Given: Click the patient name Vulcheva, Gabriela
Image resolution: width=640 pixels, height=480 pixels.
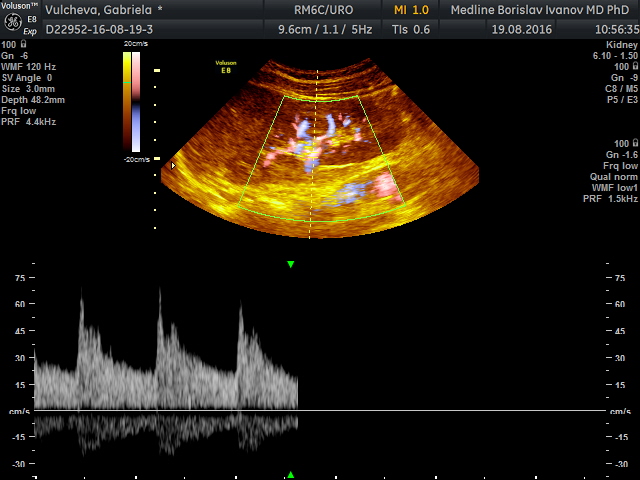Looking at the screenshot, I should 98,10.
